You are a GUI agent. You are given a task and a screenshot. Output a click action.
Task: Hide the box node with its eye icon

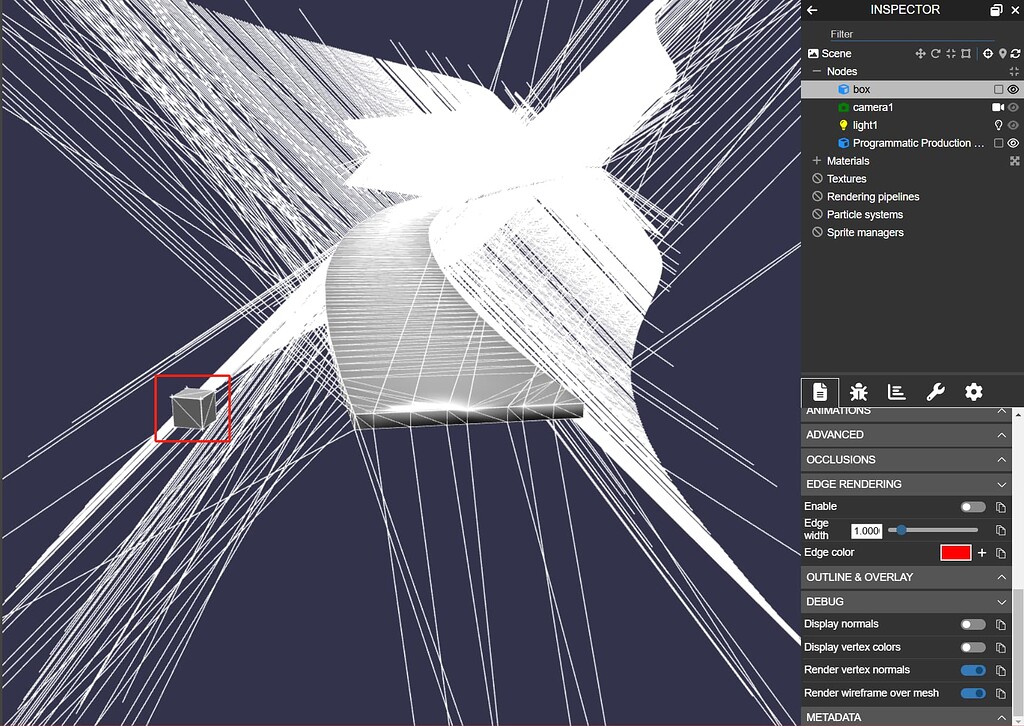pyautogui.click(x=1013, y=89)
